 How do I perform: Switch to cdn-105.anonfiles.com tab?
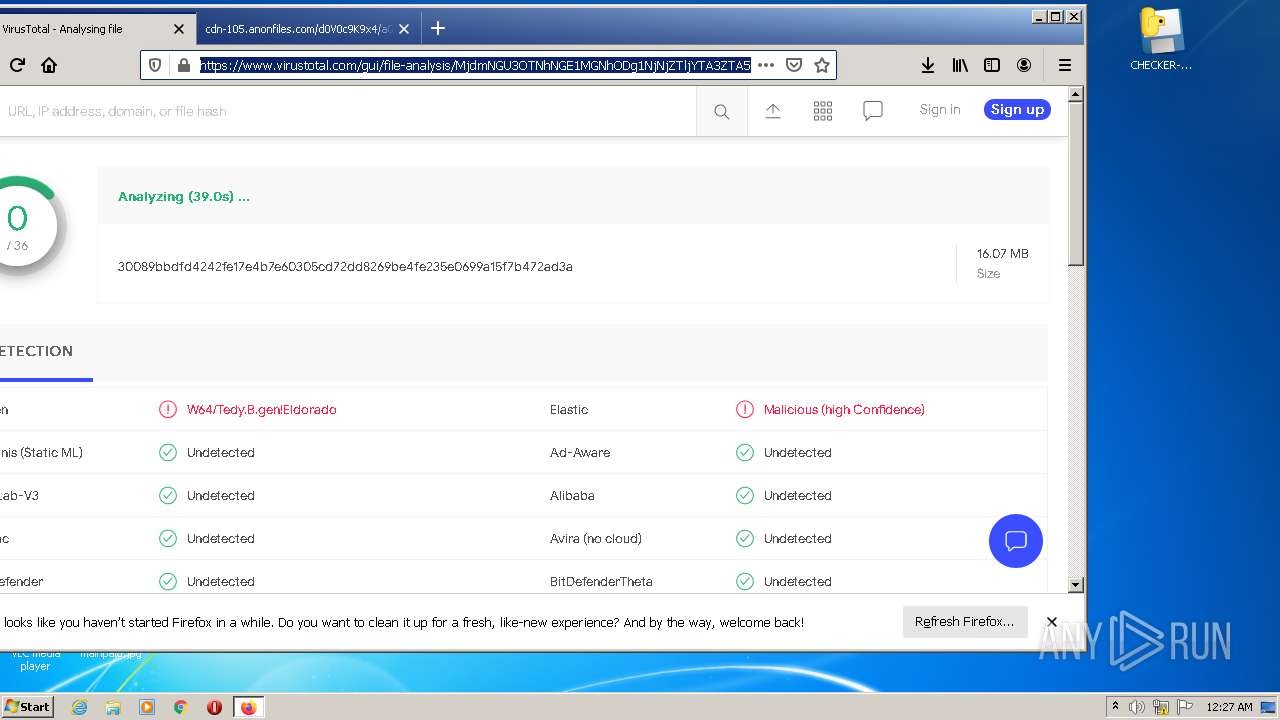[x=298, y=29]
